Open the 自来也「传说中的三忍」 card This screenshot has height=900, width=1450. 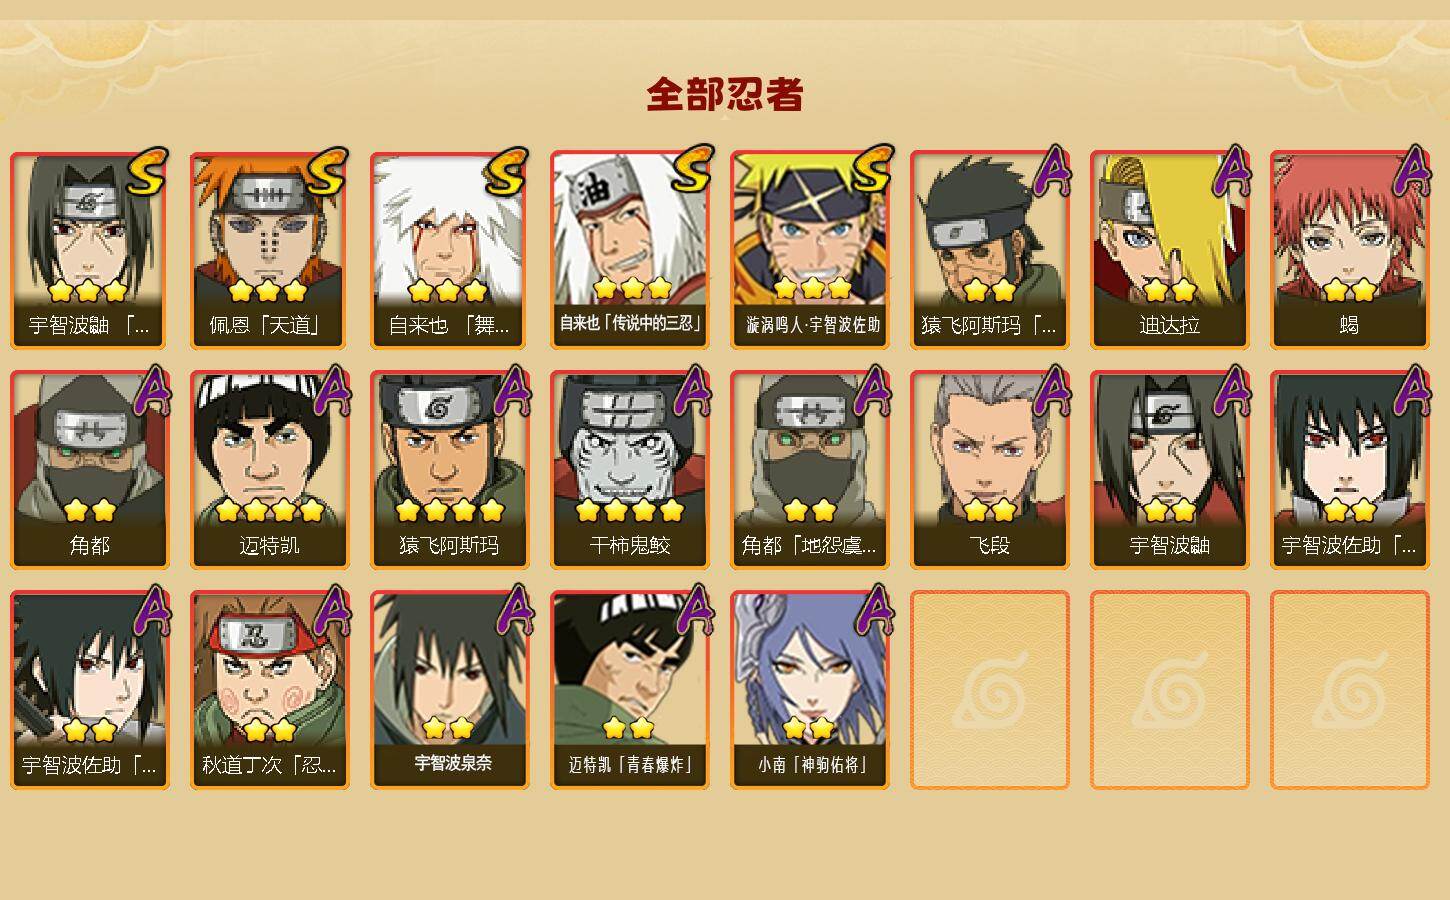(629, 250)
